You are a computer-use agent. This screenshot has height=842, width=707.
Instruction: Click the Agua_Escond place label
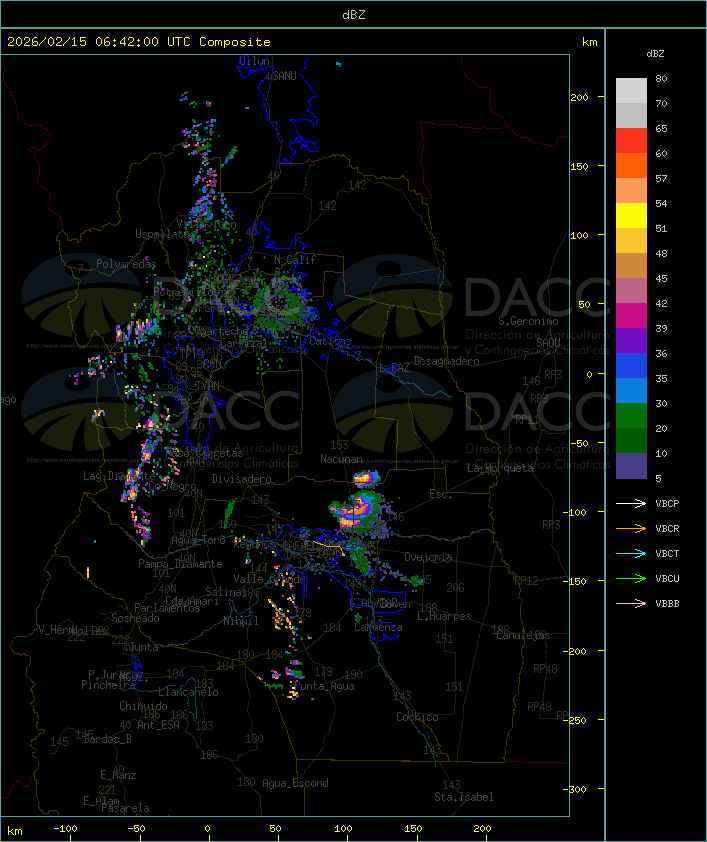click(x=295, y=783)
